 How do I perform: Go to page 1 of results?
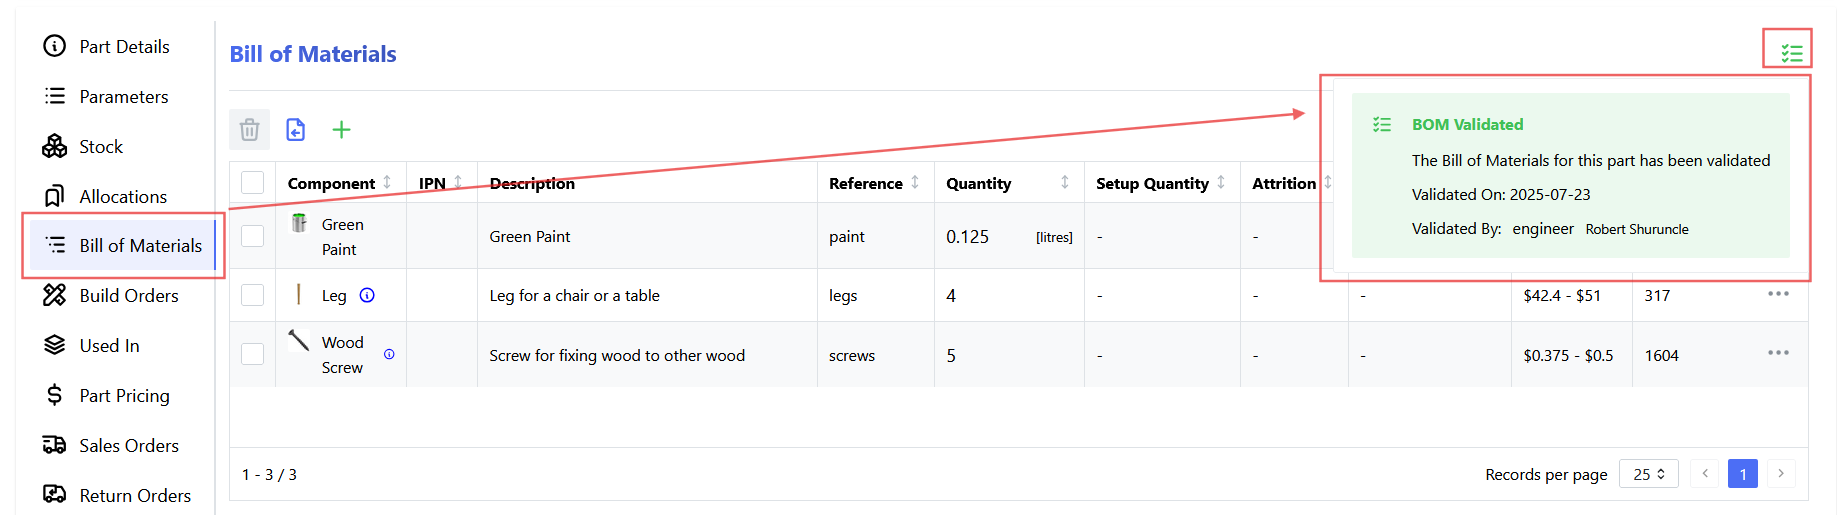coord(1742,474)
